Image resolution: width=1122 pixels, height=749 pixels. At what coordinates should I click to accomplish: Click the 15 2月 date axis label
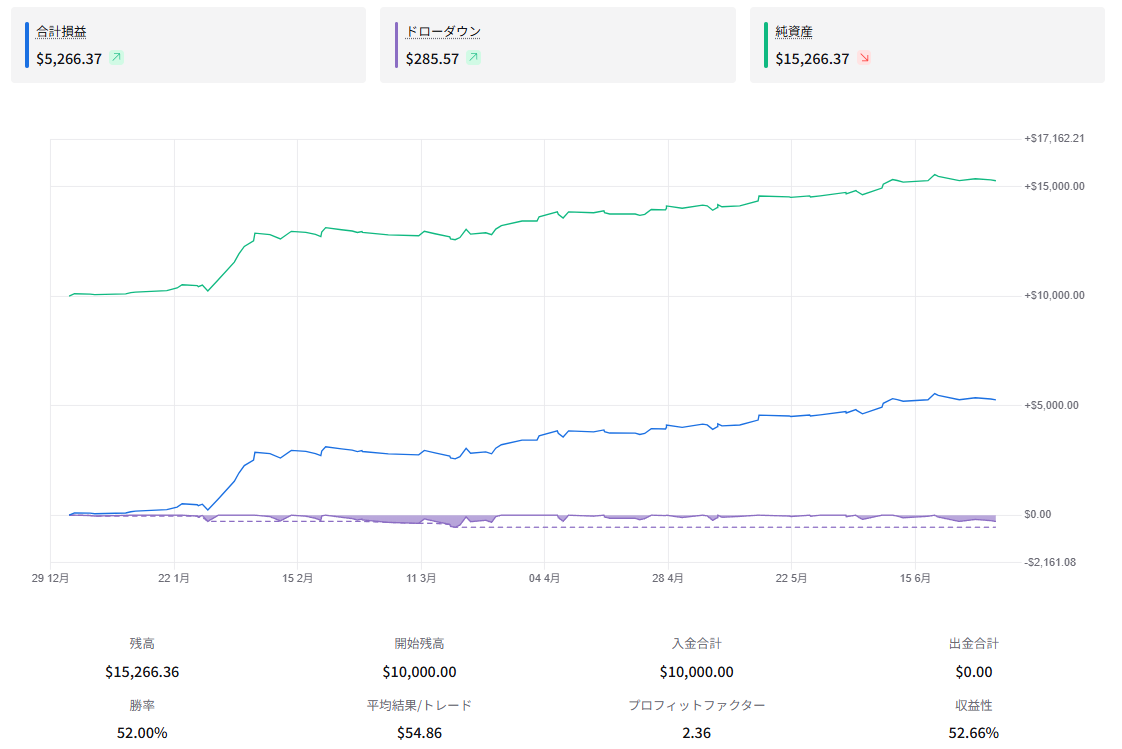click(x=298, y=578)
